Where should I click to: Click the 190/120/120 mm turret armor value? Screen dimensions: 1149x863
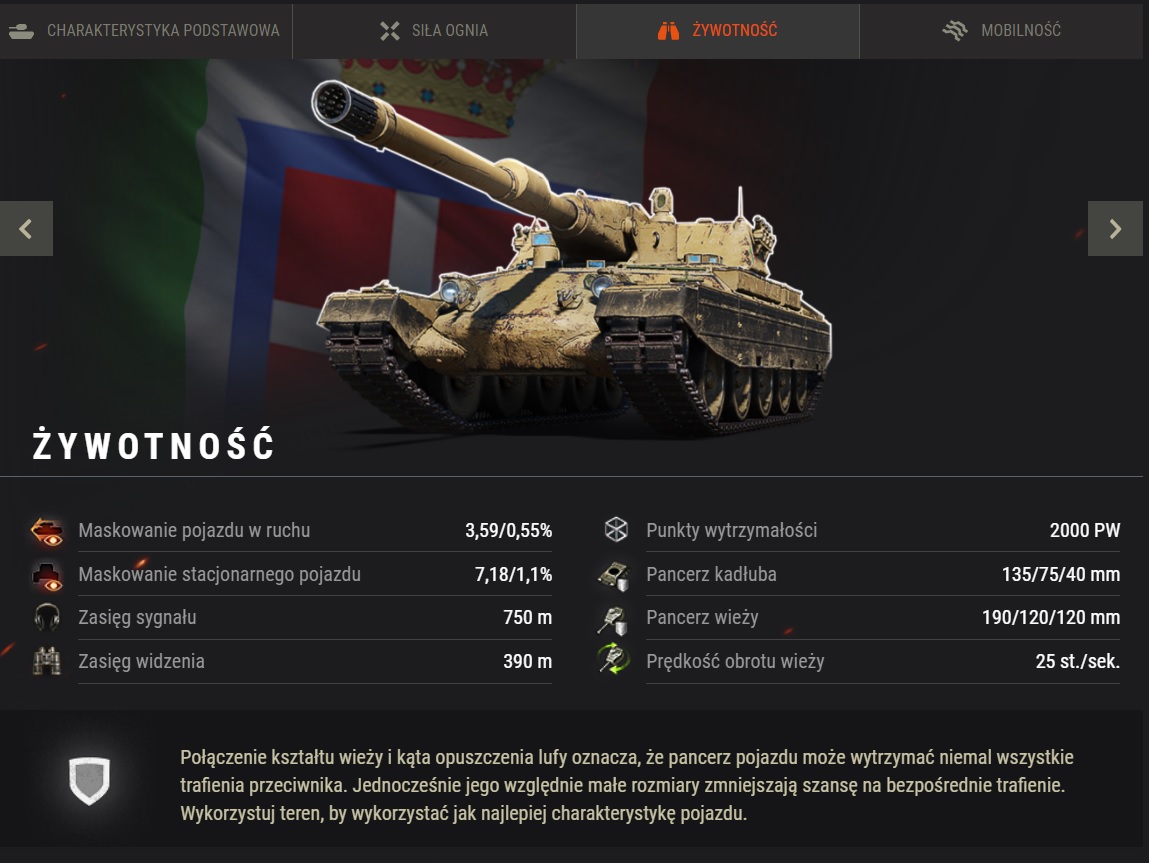(x=1051, y=618)
